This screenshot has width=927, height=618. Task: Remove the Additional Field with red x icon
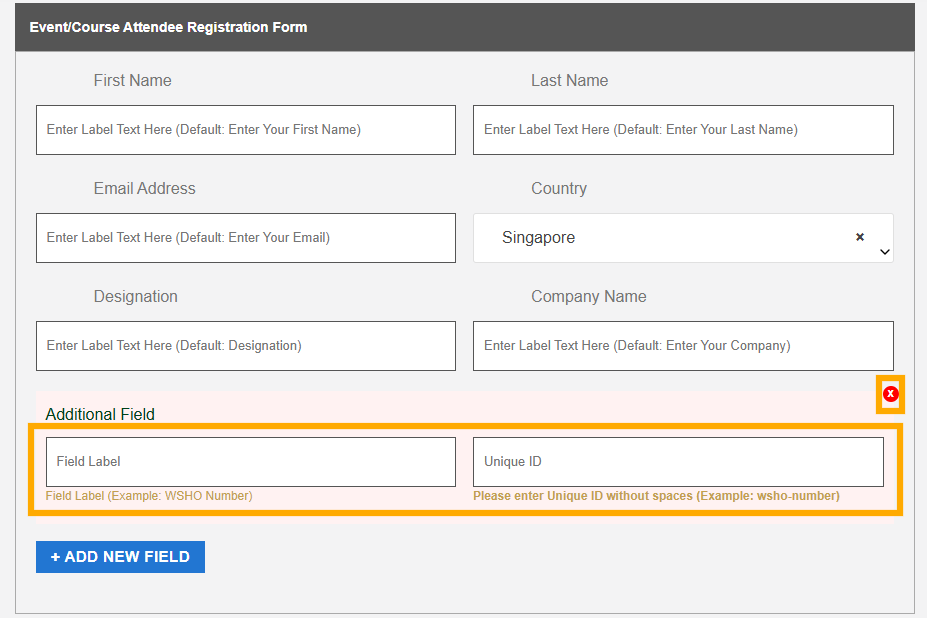[x=890, y=394]
